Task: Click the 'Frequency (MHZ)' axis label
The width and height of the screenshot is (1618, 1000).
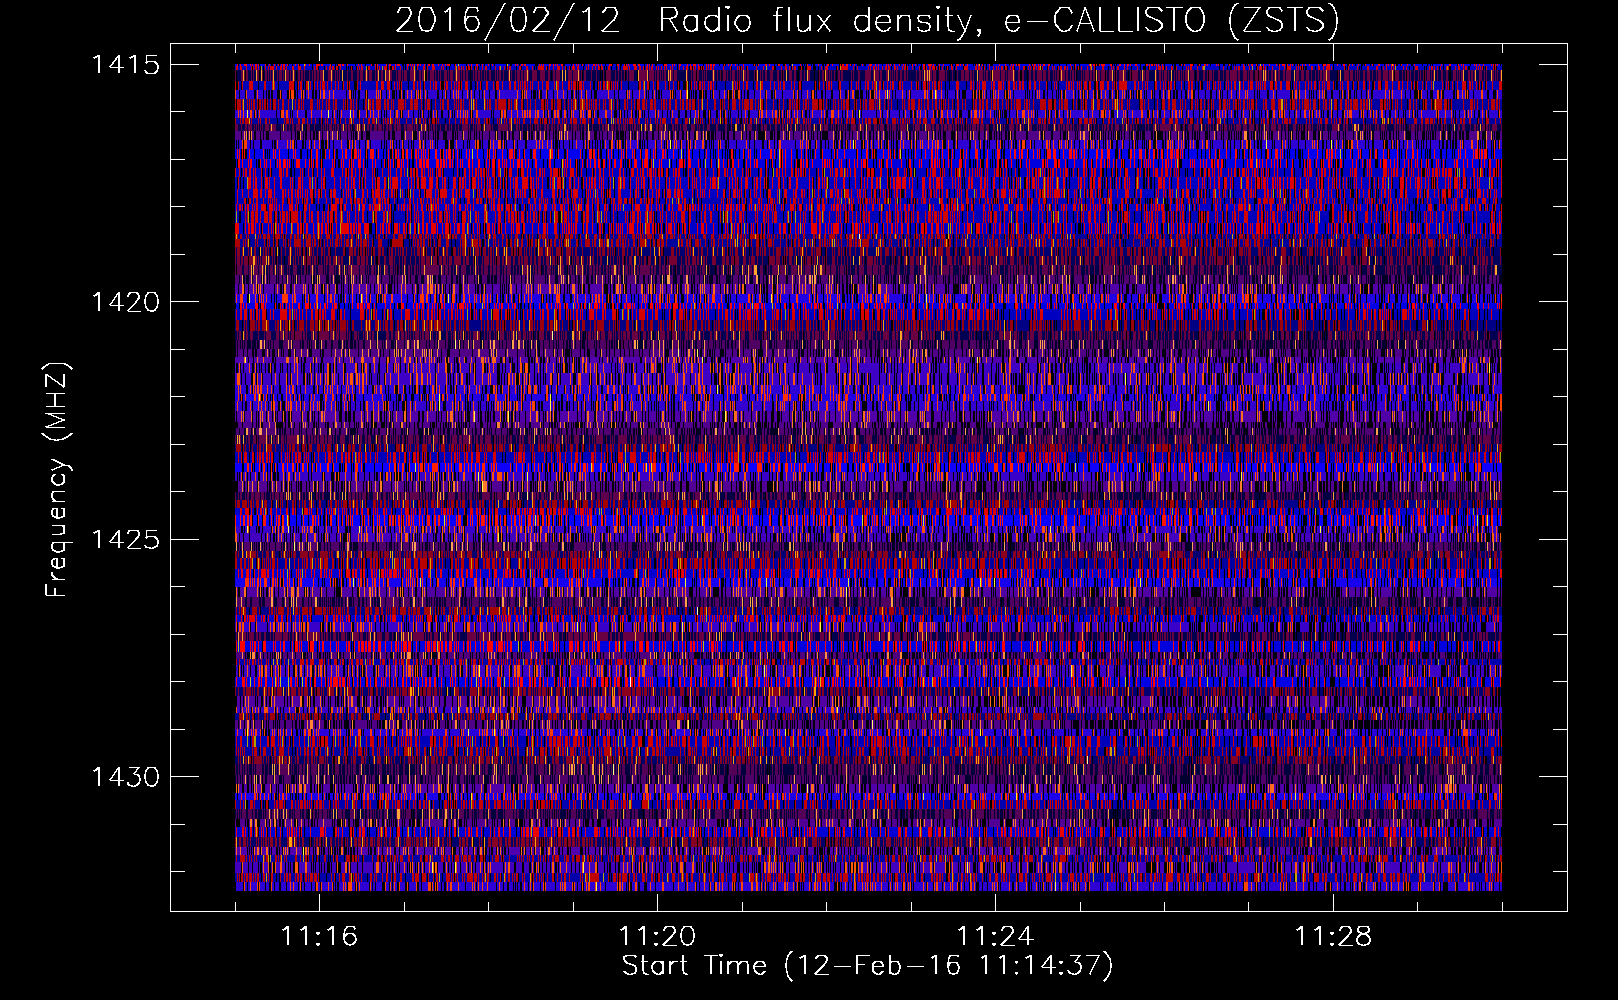Action: [x=58, y=480]
